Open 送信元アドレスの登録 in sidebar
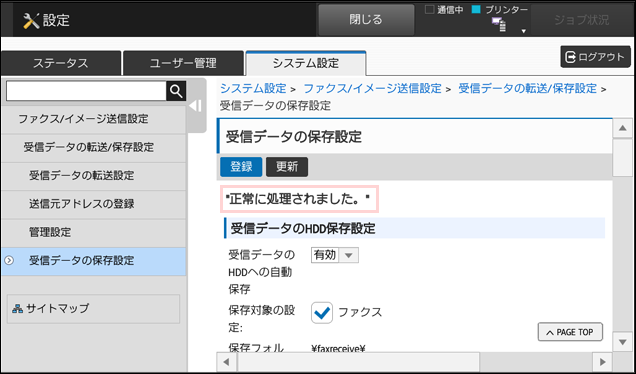 [94, 204]
